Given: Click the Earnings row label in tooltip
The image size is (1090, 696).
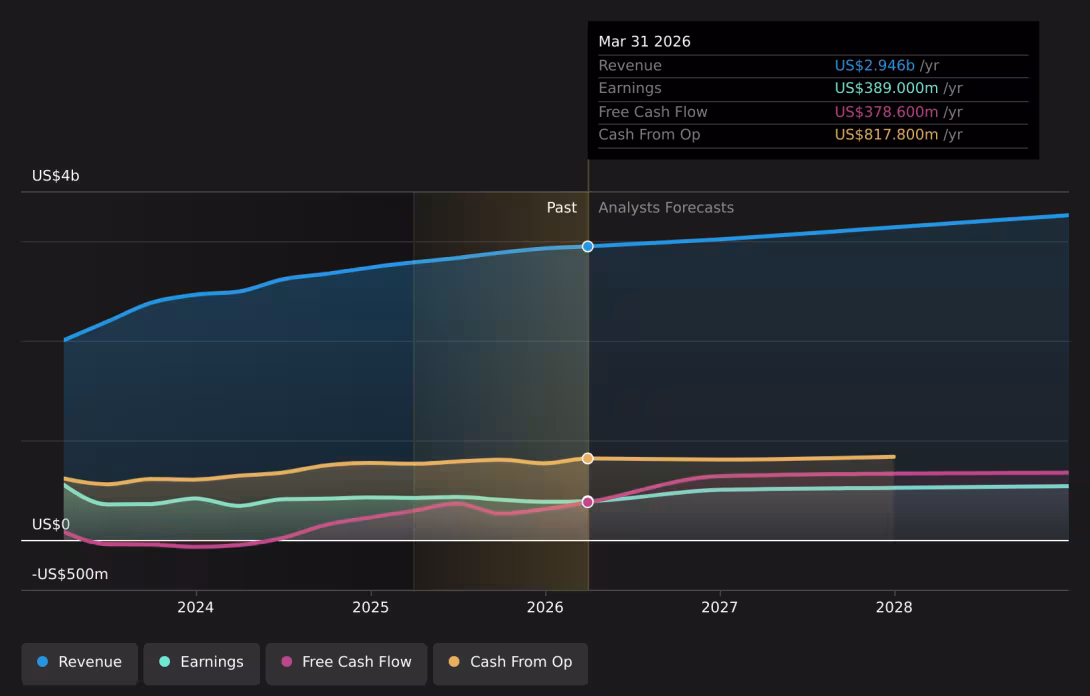Looking at the screenshot, I should [630, 88].
